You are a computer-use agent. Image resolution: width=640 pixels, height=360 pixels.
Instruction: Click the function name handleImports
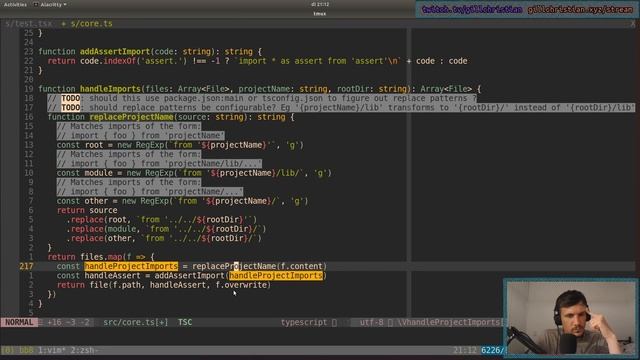click(x=110, y=89)
